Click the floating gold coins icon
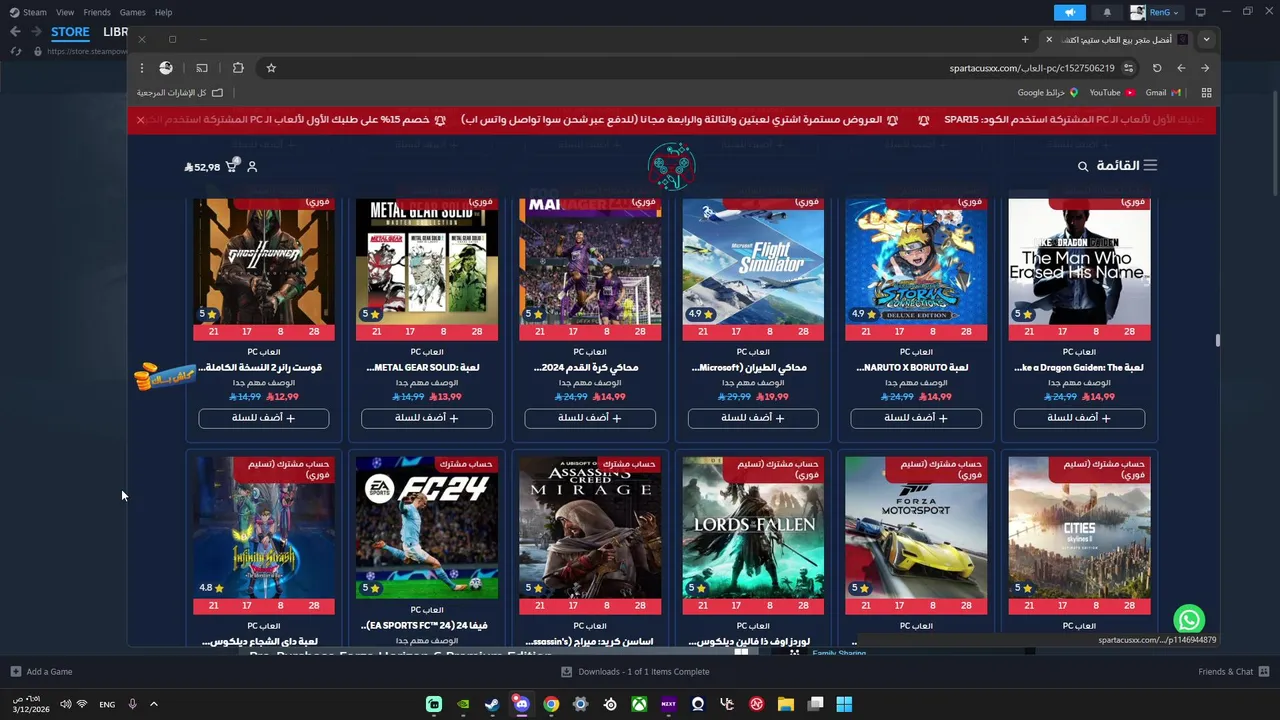Screen dimensions: 1280x720 click(164, 376)
